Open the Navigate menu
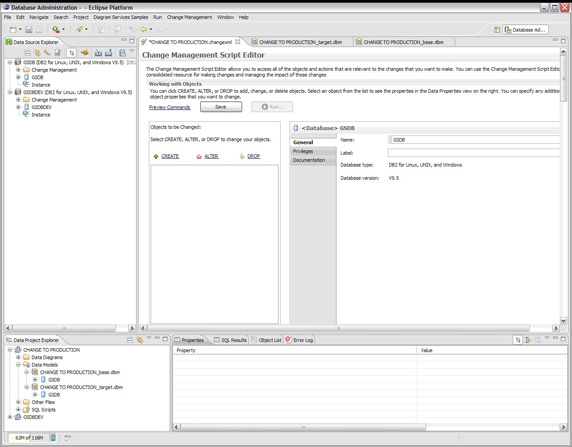 (x=39, y=17)
